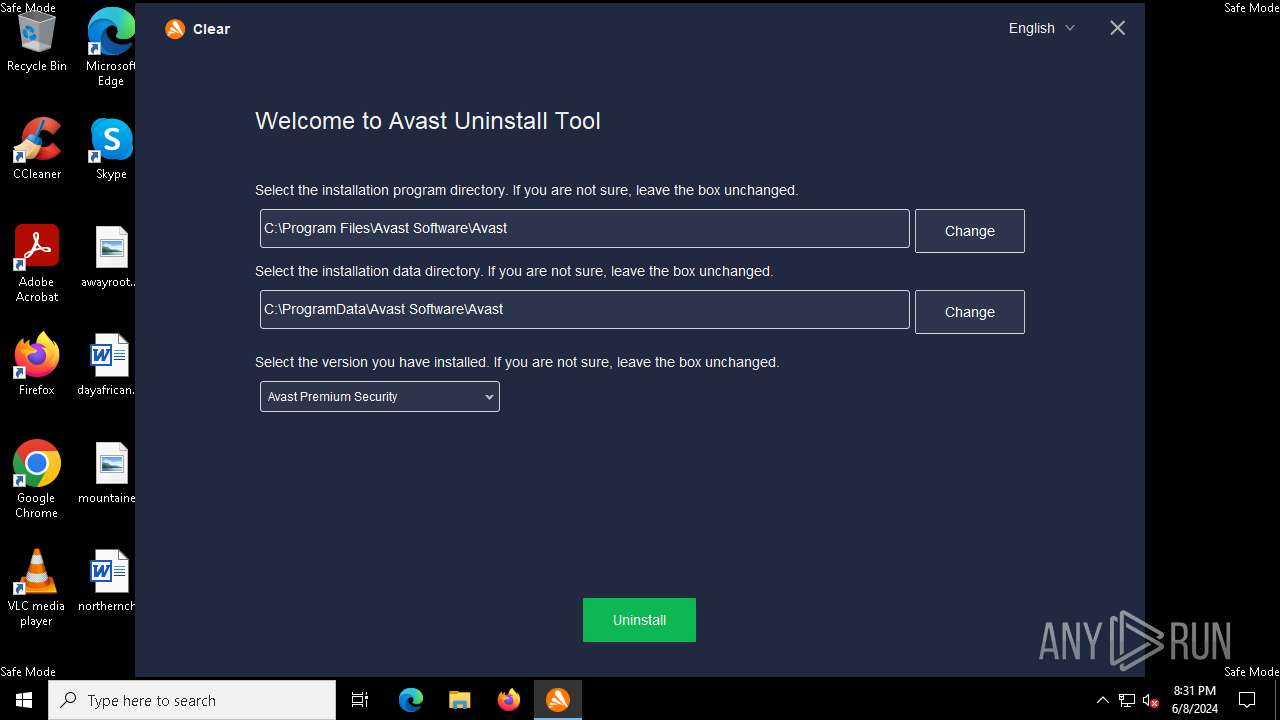Click the taskbar search box
The width and height of the screenshot is (1280, 720).
coord(192,700)
